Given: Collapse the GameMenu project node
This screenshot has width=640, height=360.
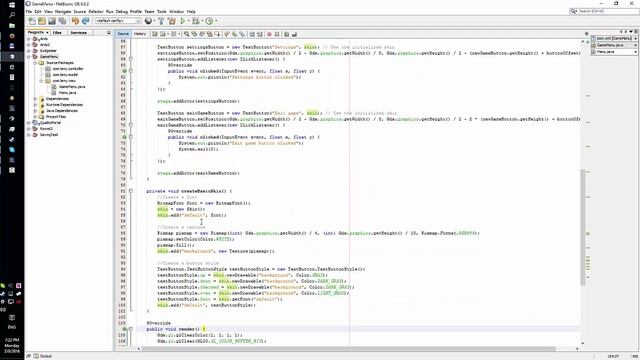Looking at the screenshot, I should [x=29, y=57].
